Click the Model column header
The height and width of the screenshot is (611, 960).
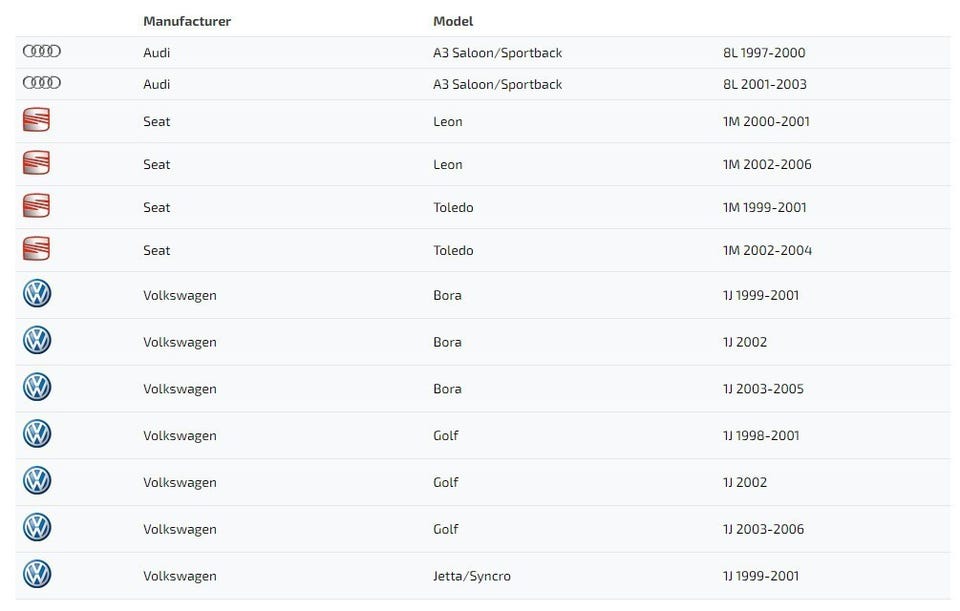pyautogui.click(x=453, y=21)
